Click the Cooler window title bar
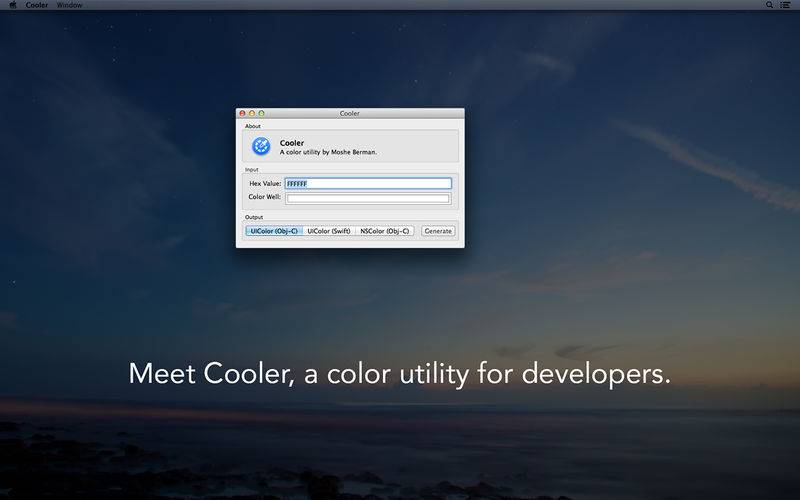 pos(350,113)
